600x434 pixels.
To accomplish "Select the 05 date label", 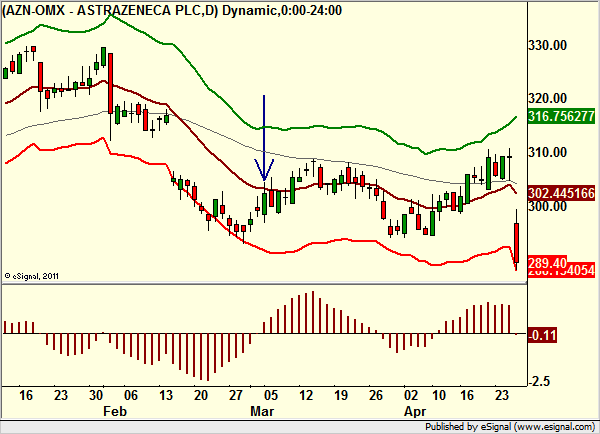I will pos(271,395).
